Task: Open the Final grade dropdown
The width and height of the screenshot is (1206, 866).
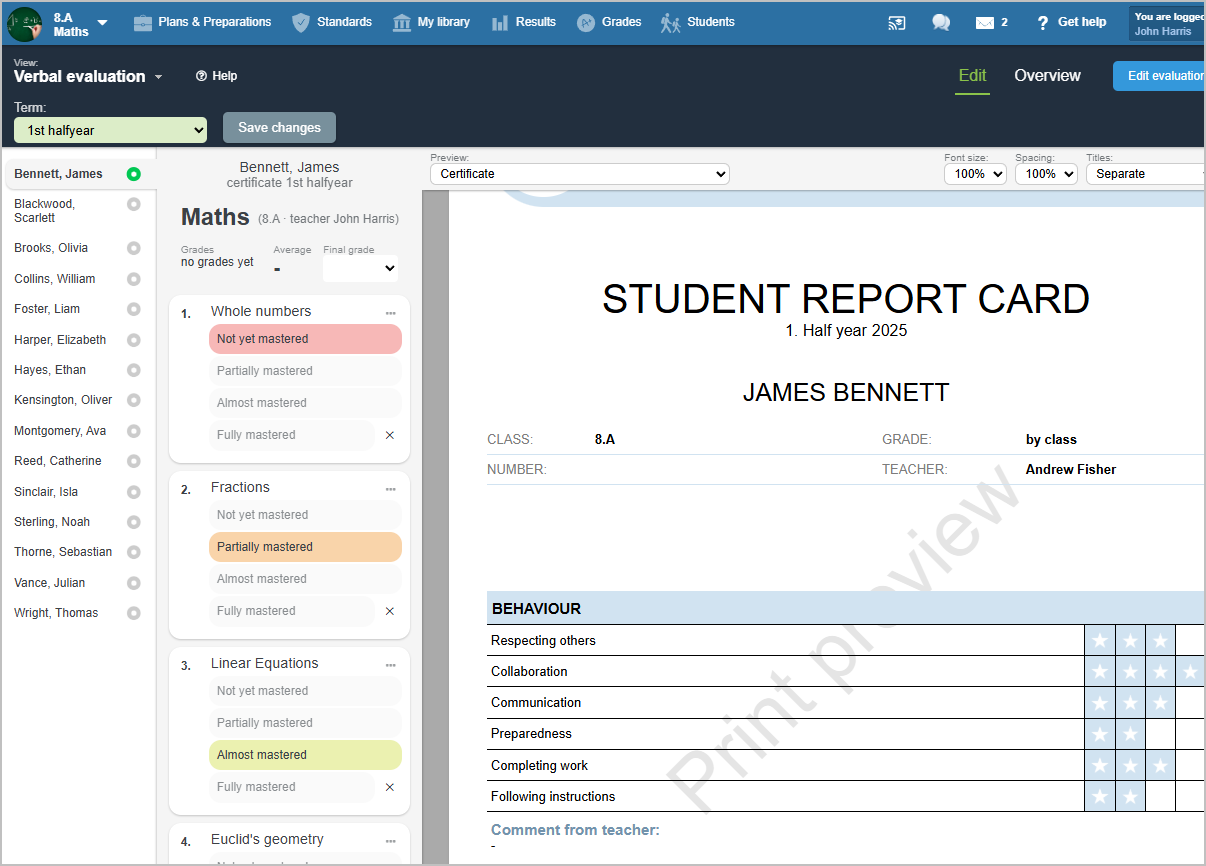Action: coord(360,268)
